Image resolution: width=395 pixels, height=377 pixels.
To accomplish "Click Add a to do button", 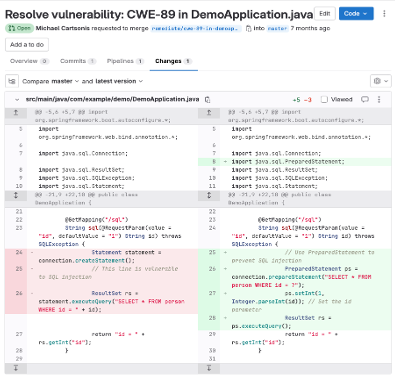I will [x=27, y=45].
